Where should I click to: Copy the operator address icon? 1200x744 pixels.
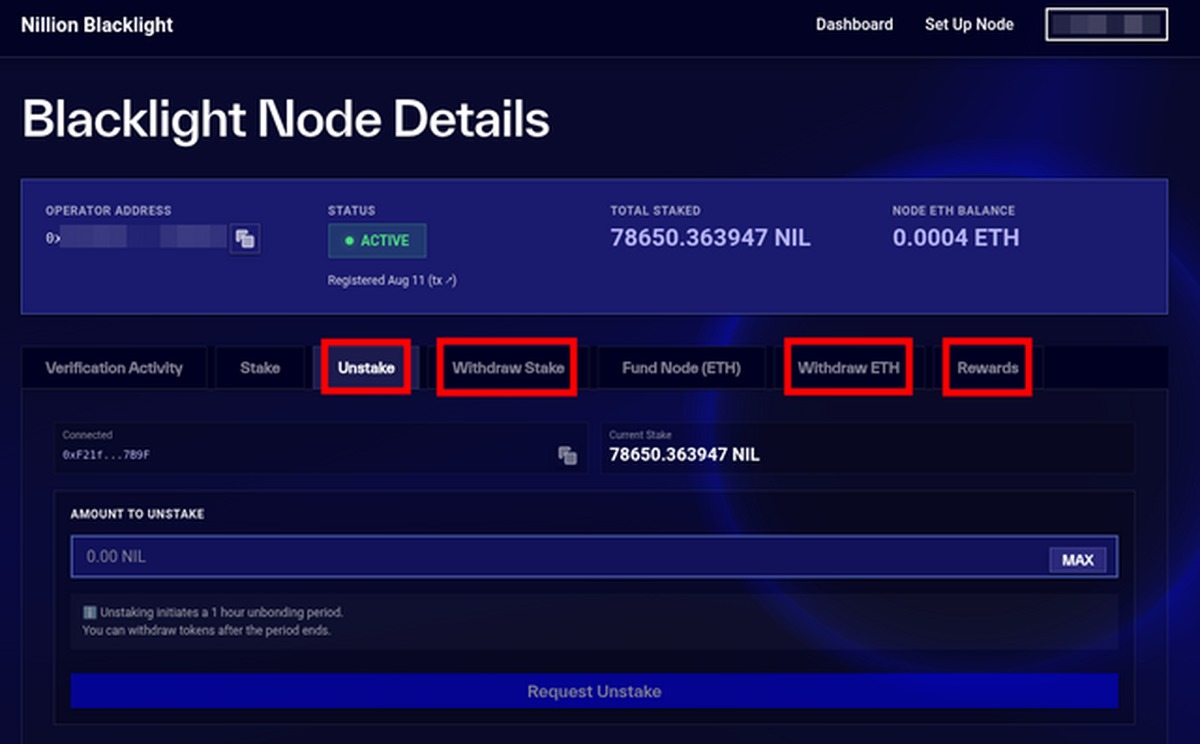(x=245, y=239)
